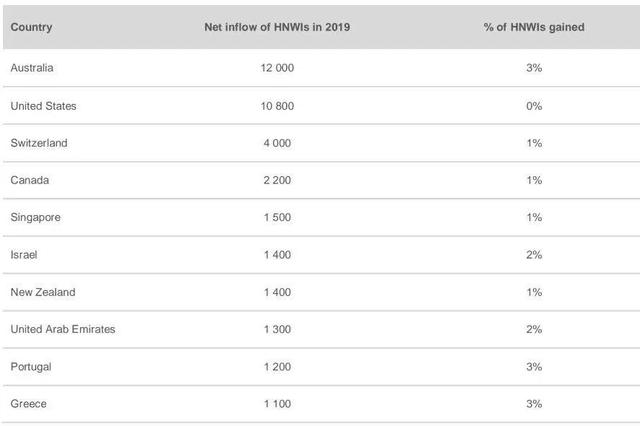Select the Israel row label

24,255
